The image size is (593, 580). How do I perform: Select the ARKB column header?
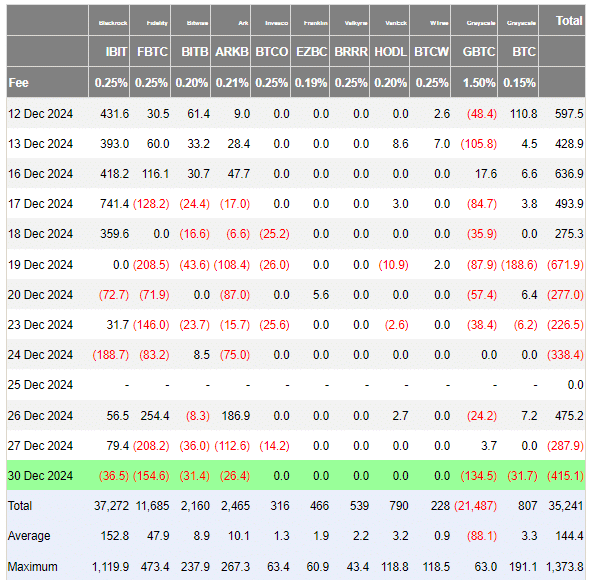tap(232, 51)
